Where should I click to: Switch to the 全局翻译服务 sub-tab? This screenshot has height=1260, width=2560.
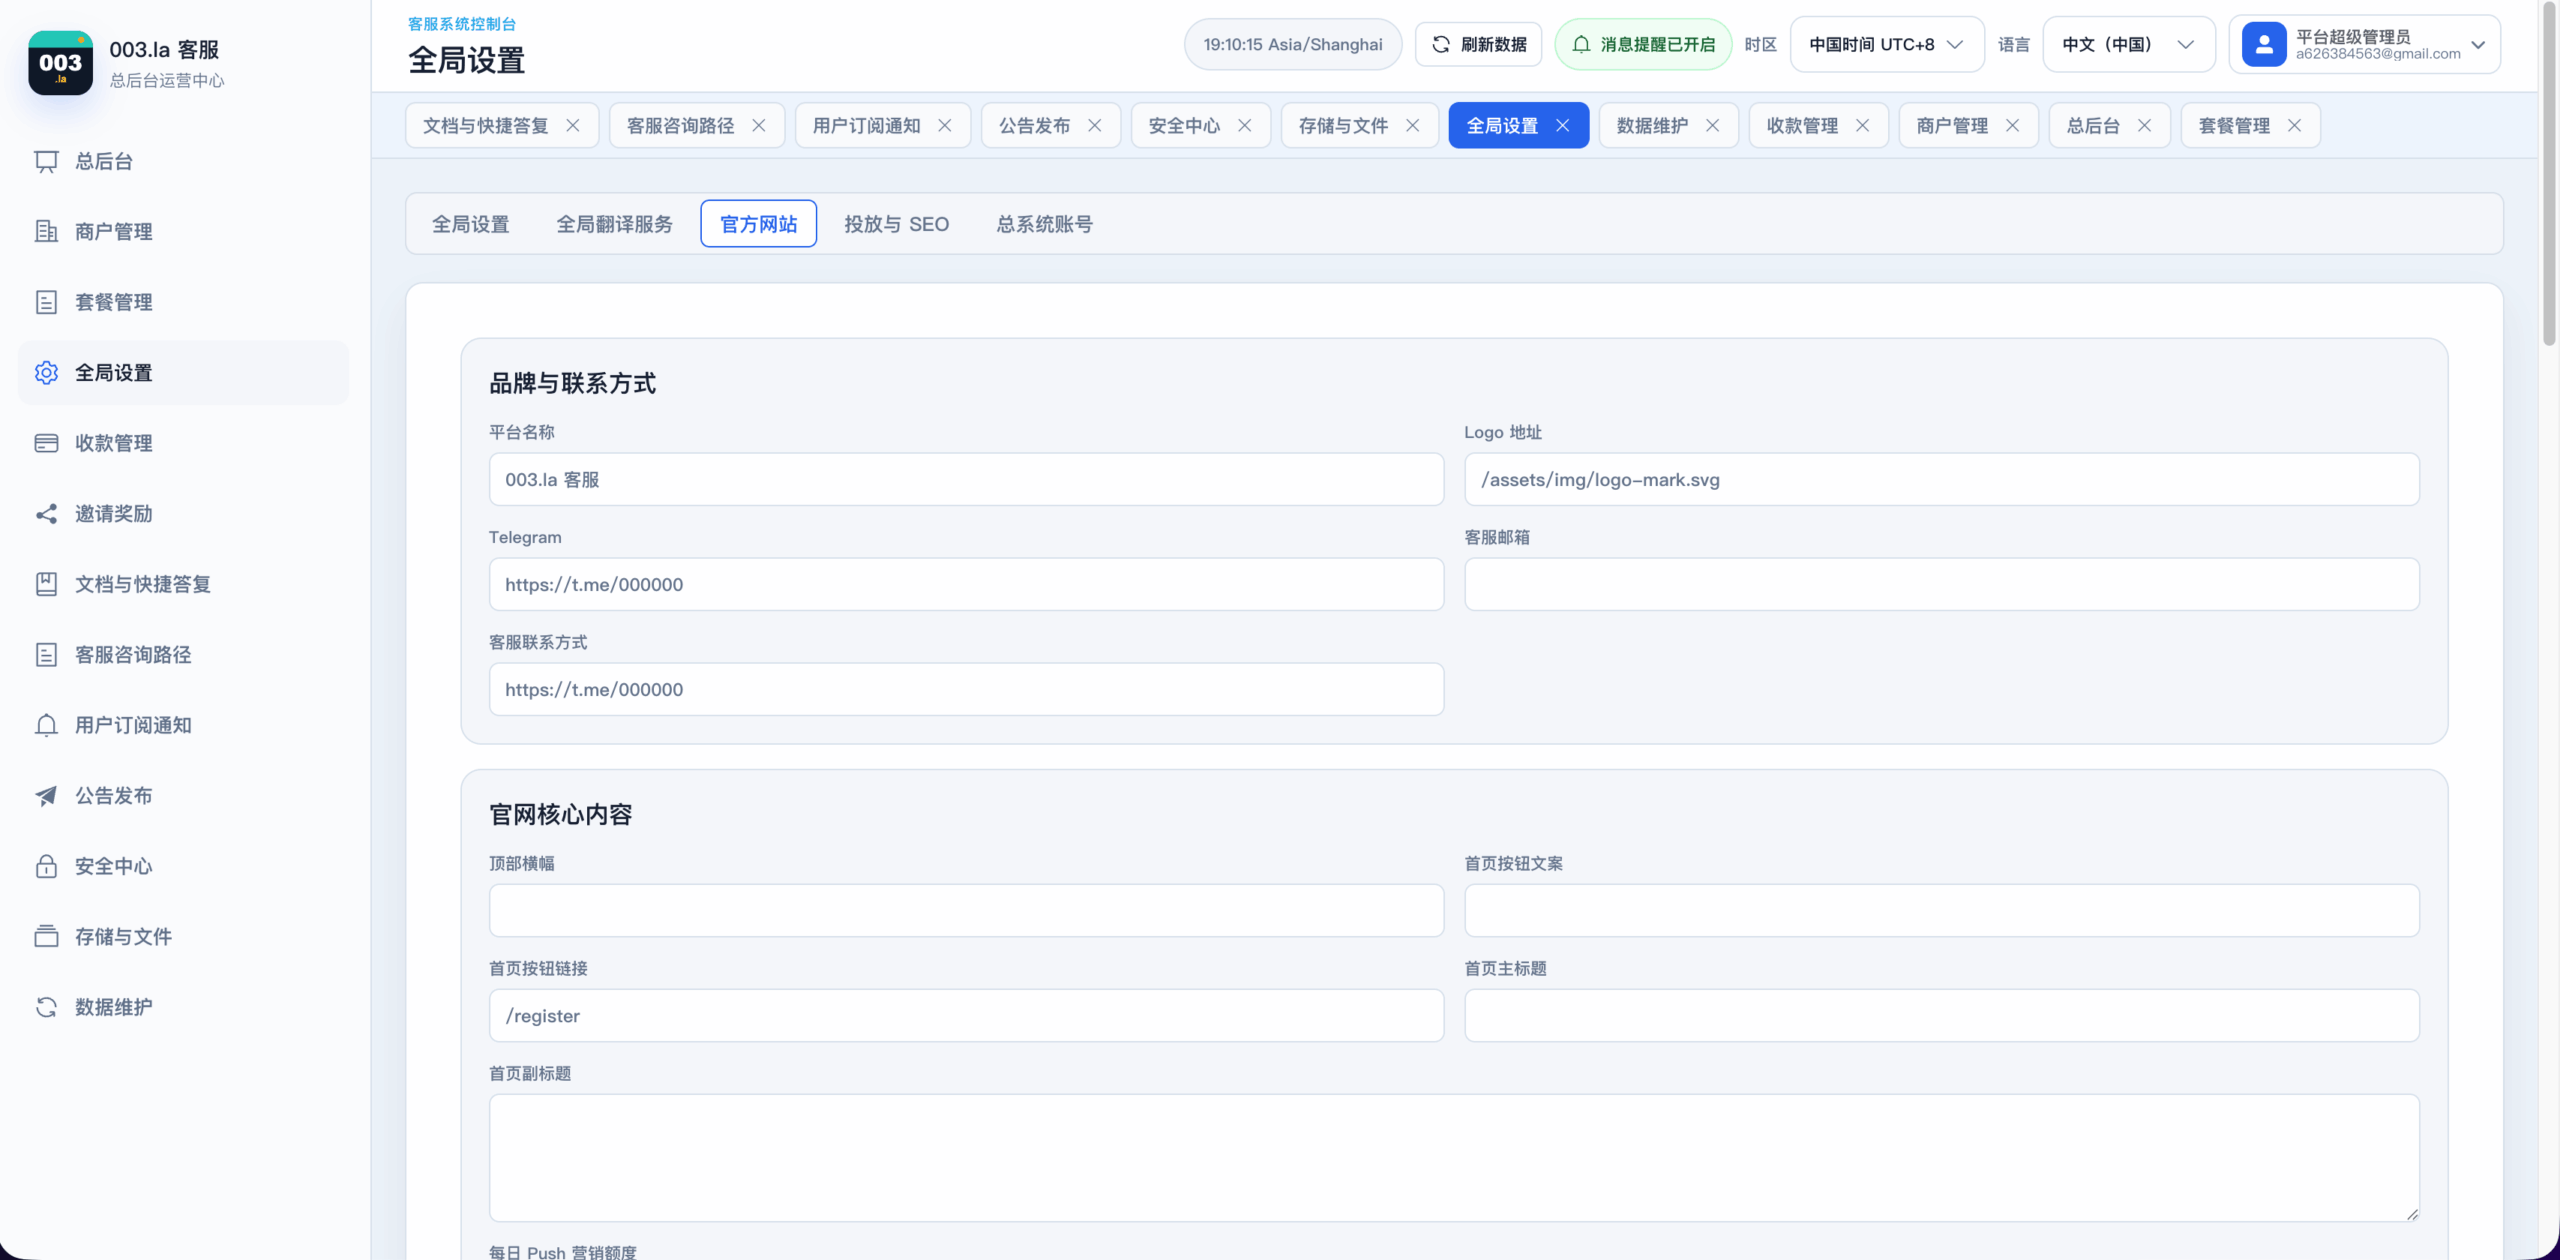click(615, 224)
